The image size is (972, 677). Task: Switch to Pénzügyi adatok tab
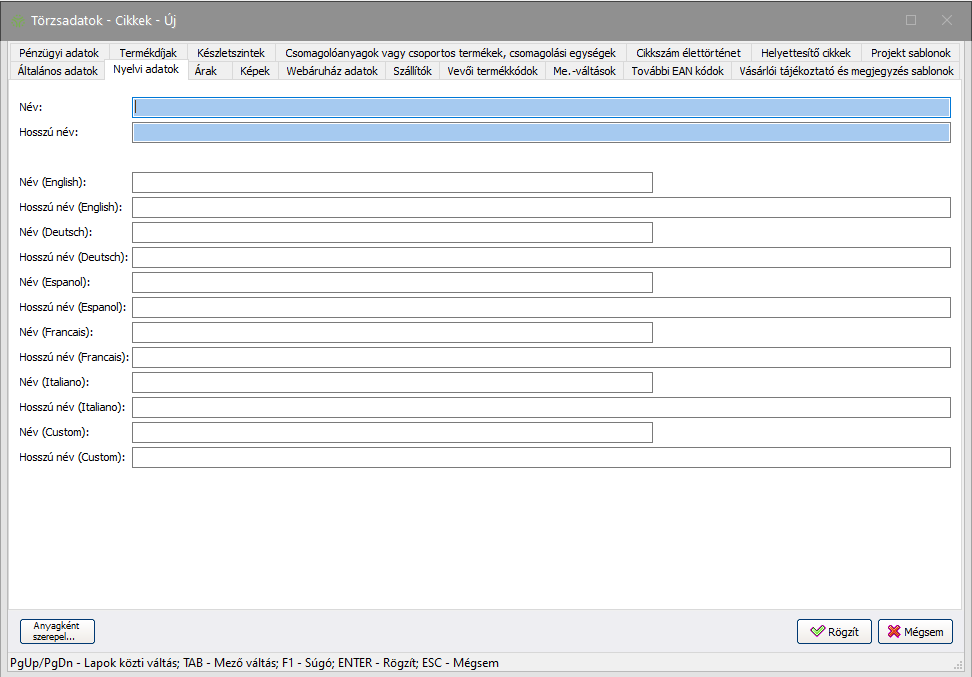tap(59, 53)
